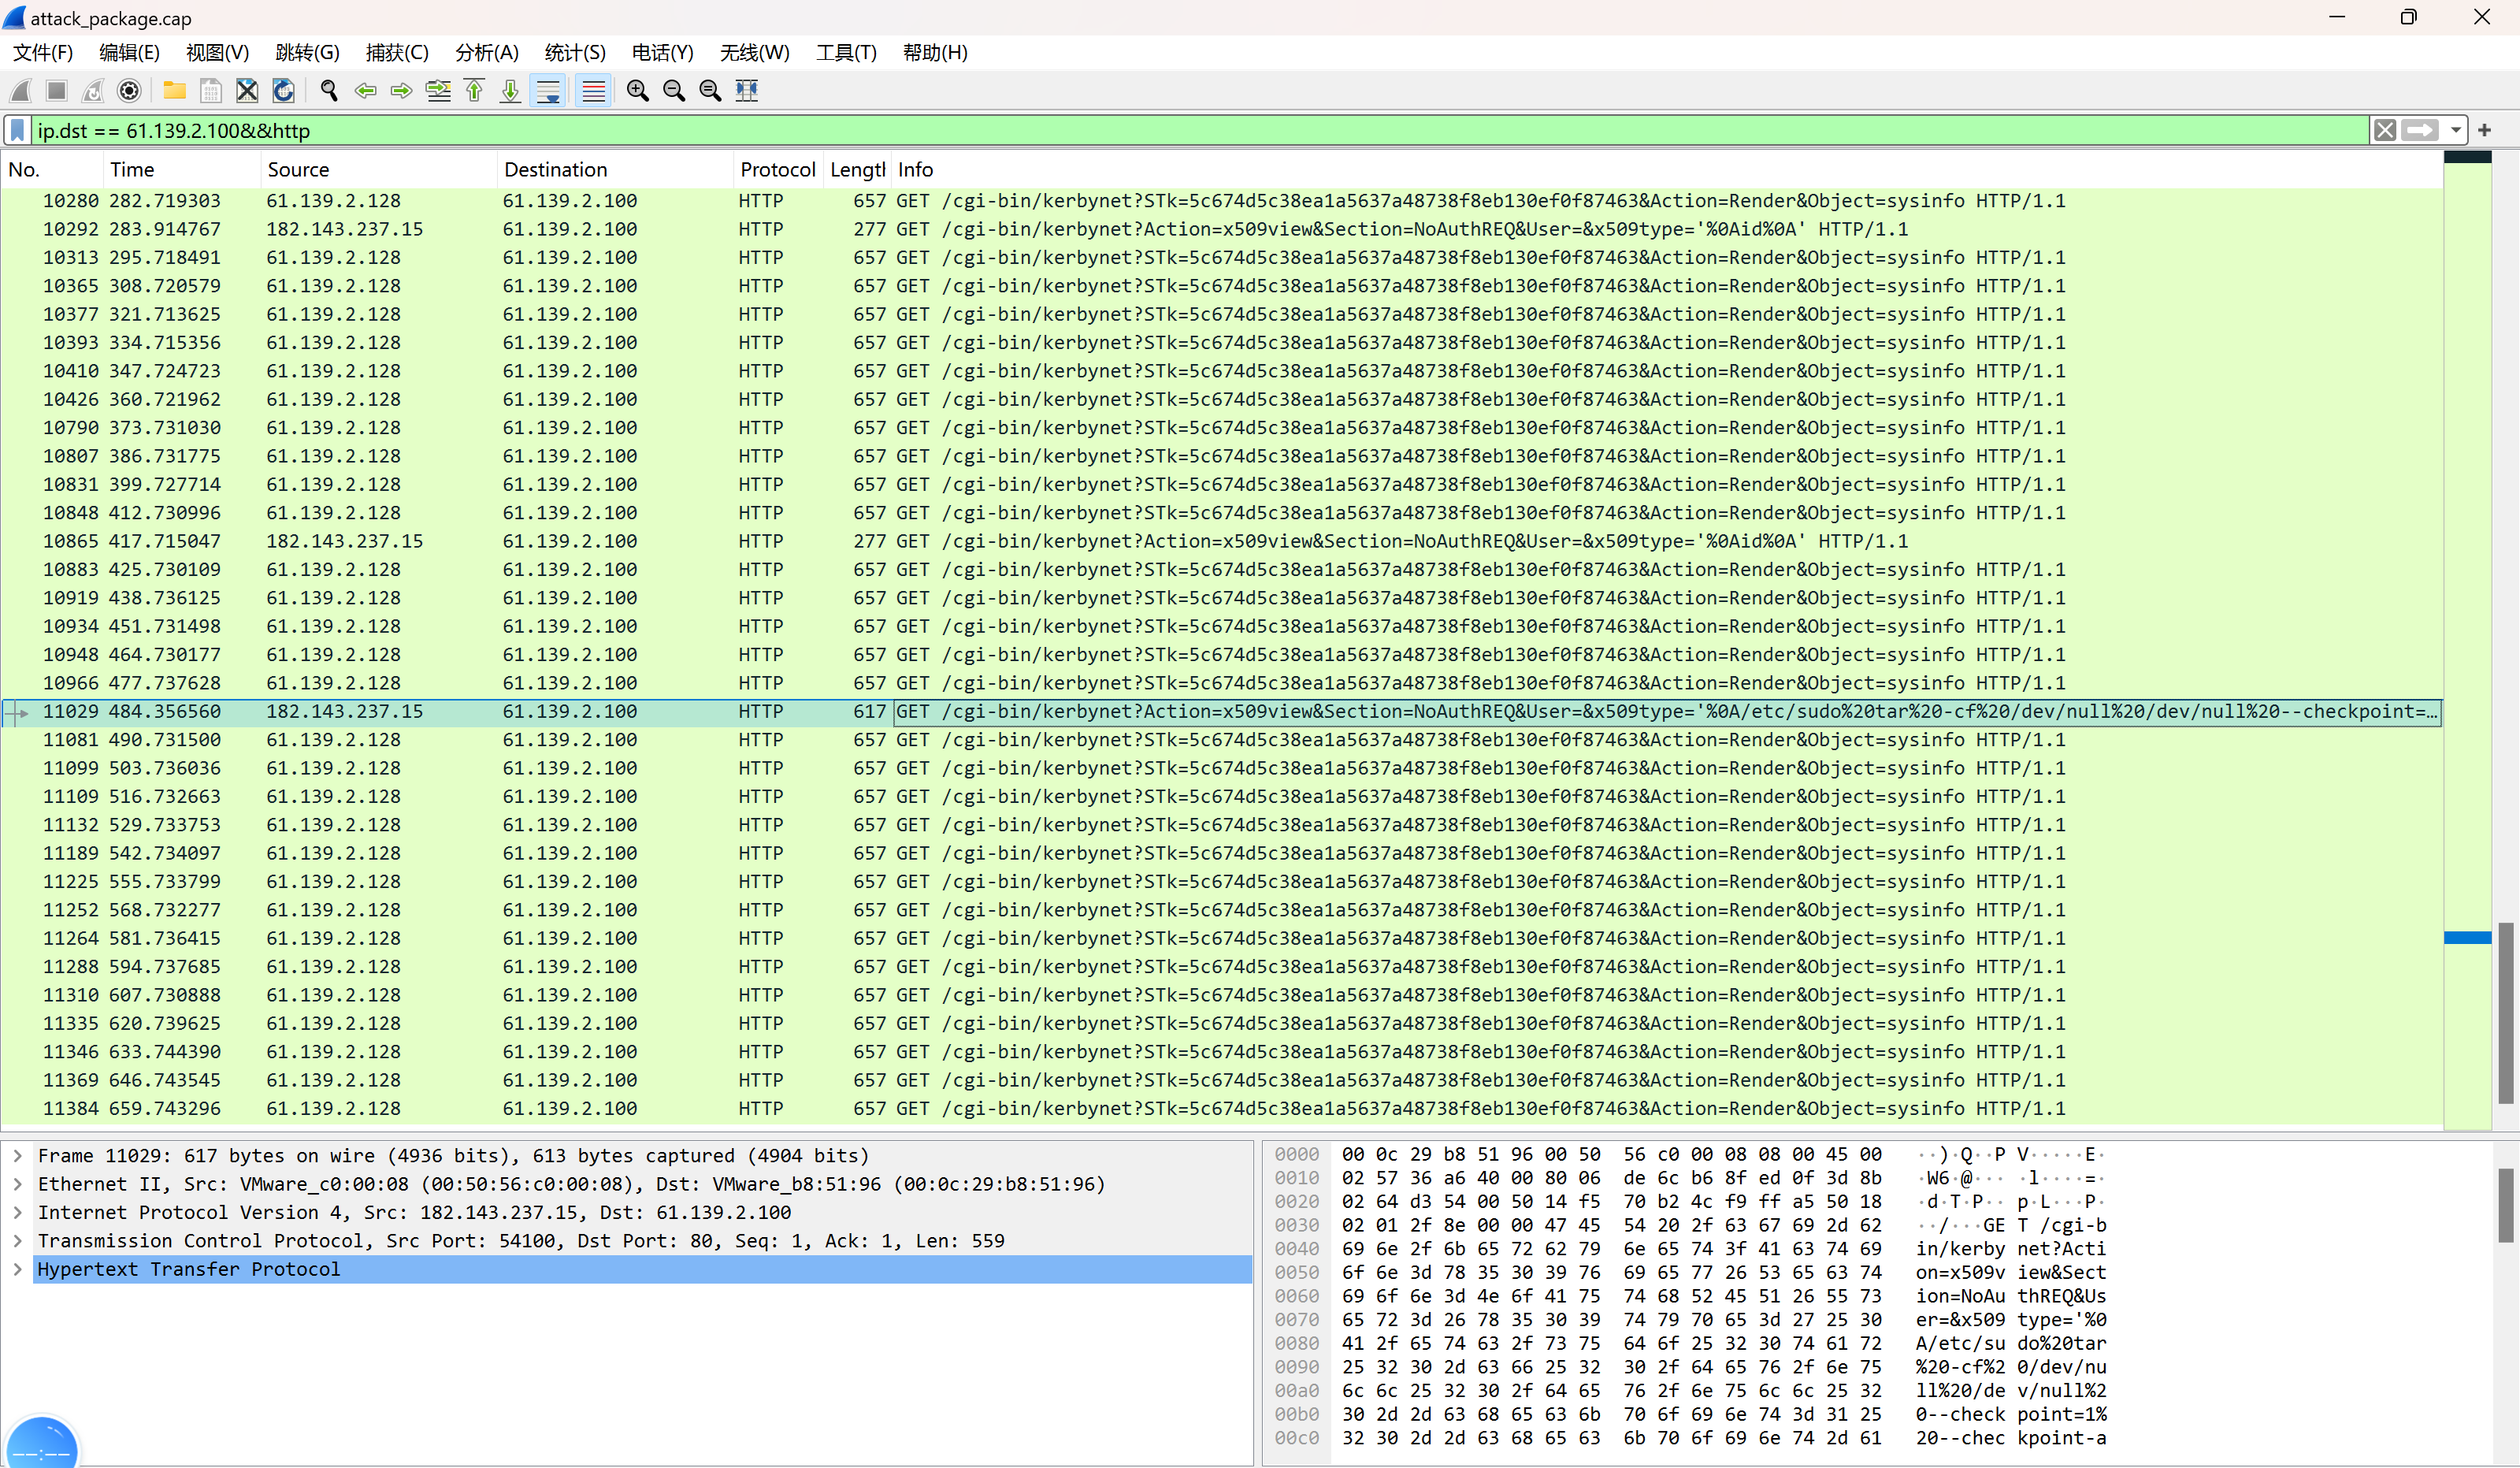The width and height of the screenshot is (2520, 1468).
Task: Jump to the last packet icon
Action: click(511, 91)
